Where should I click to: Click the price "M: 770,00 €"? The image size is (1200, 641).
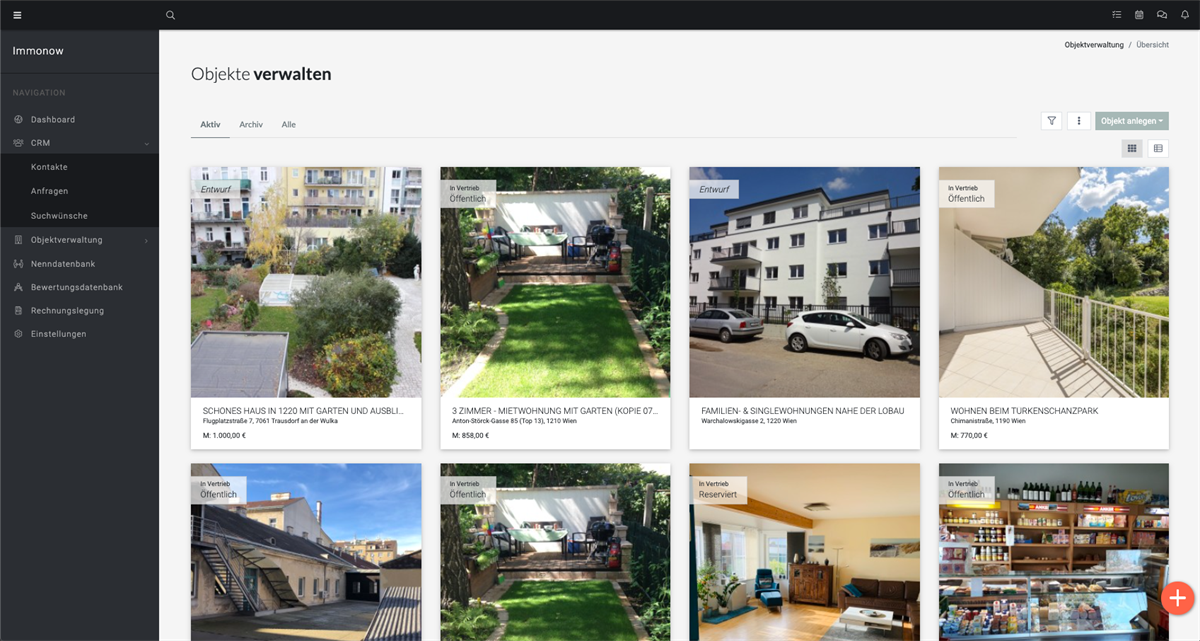pyautogui.click(x=969, y=436)
